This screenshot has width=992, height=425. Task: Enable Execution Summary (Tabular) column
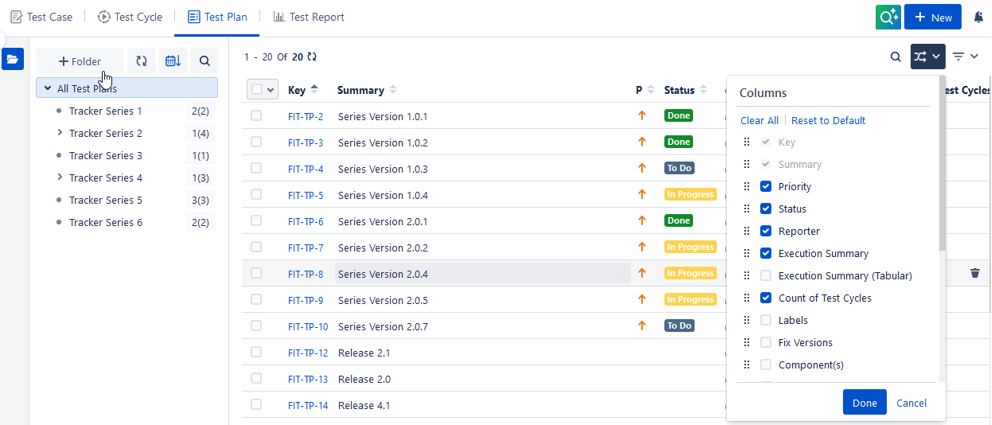766,276
